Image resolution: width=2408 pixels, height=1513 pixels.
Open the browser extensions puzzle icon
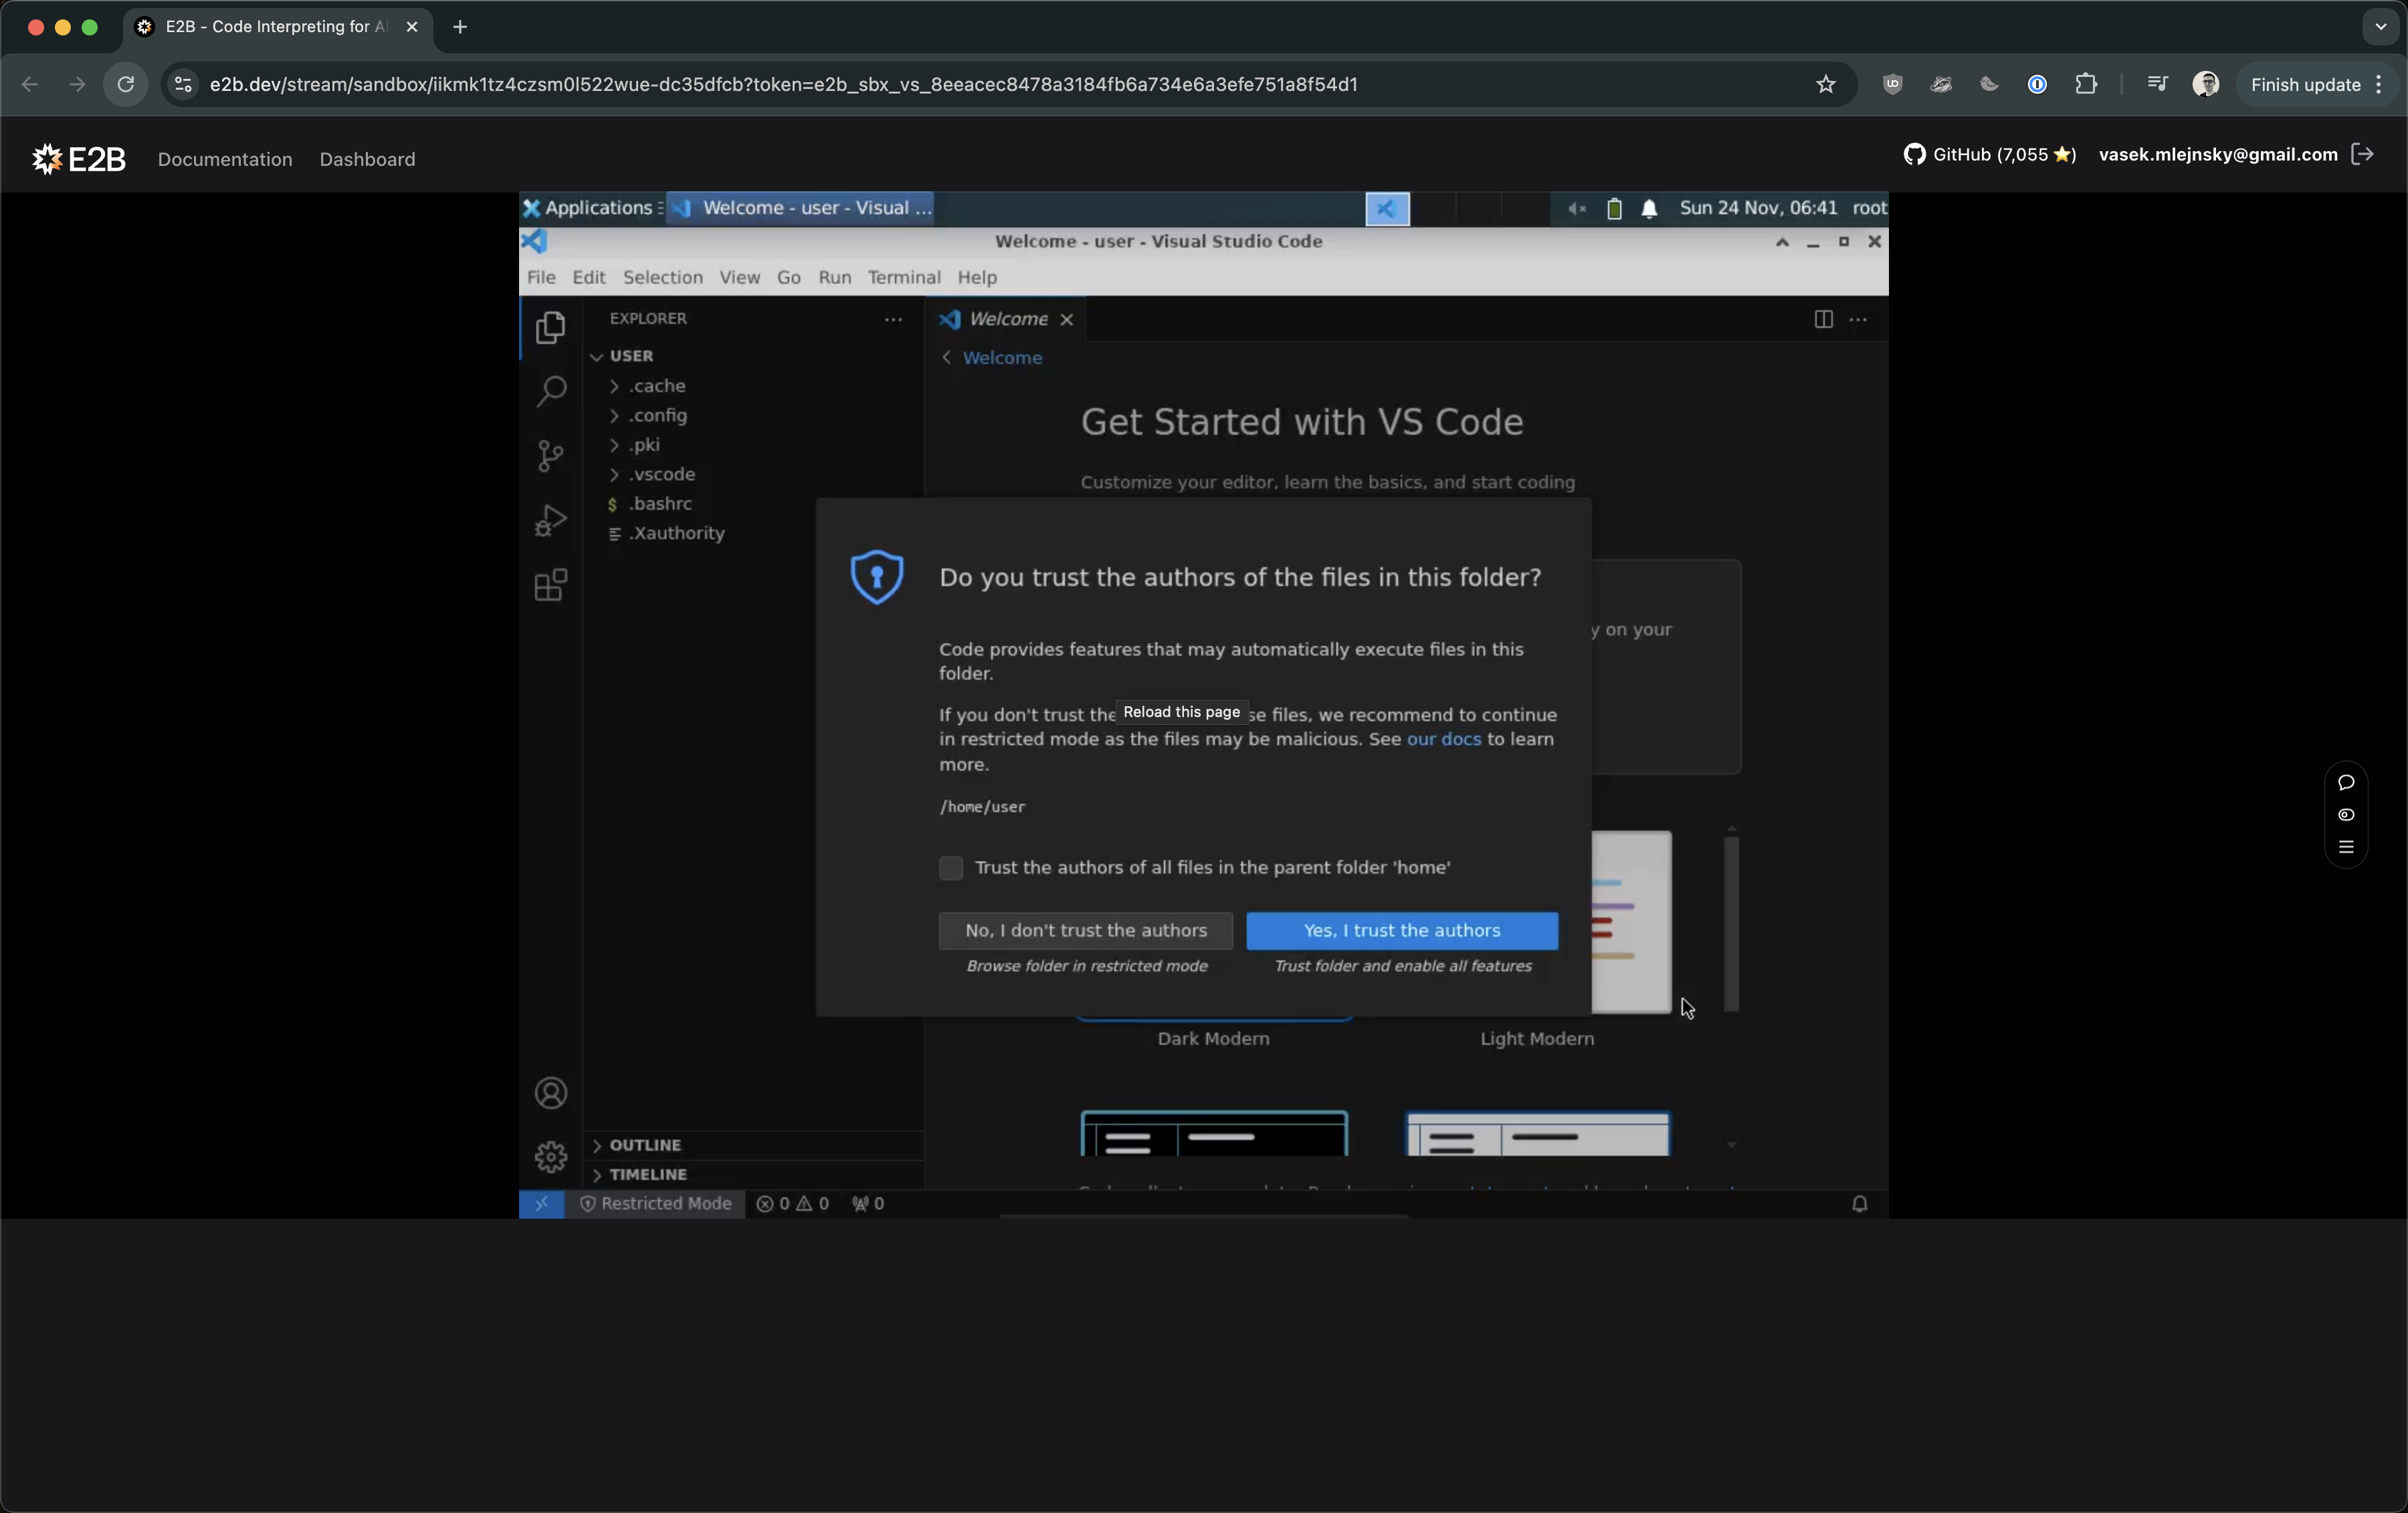pyautogui.click(x=2086, y=84)
